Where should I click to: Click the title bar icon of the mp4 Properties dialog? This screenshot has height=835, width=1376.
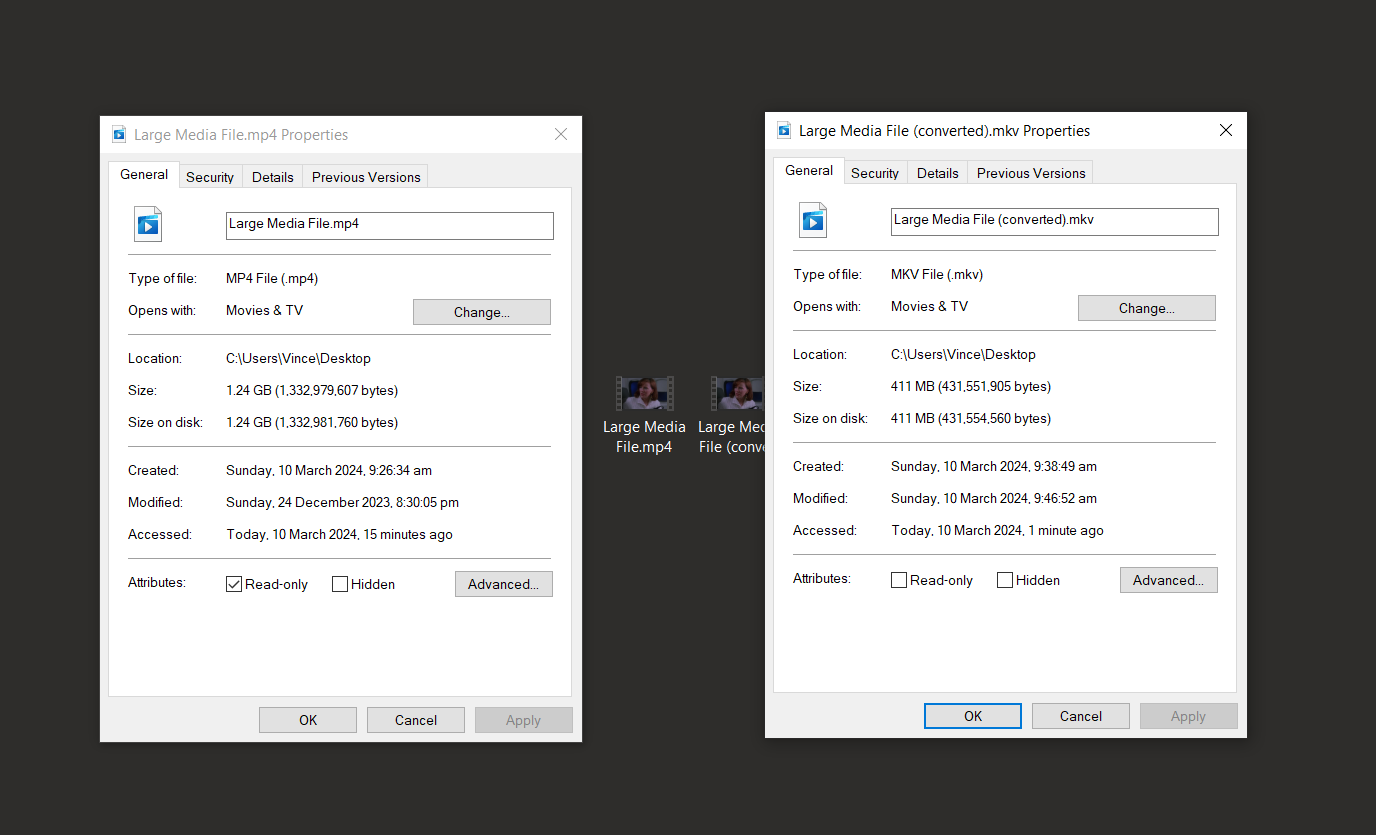(x=119, y=133)
